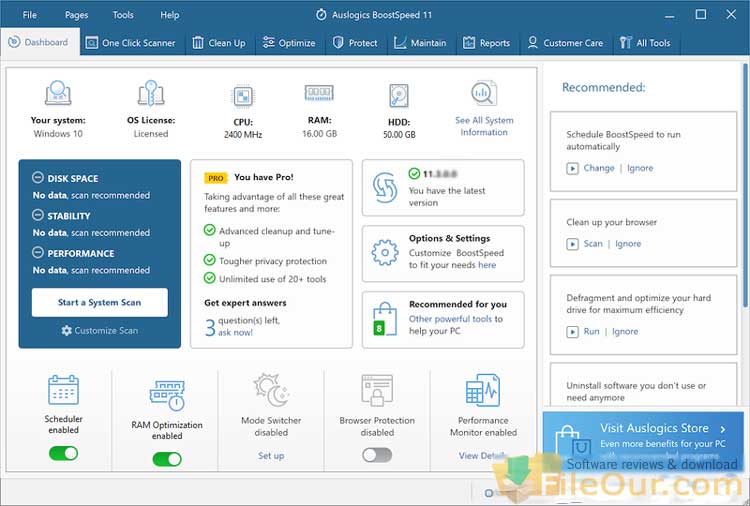
Task: Click the latest version green checkmark
Action: [414, 173]
